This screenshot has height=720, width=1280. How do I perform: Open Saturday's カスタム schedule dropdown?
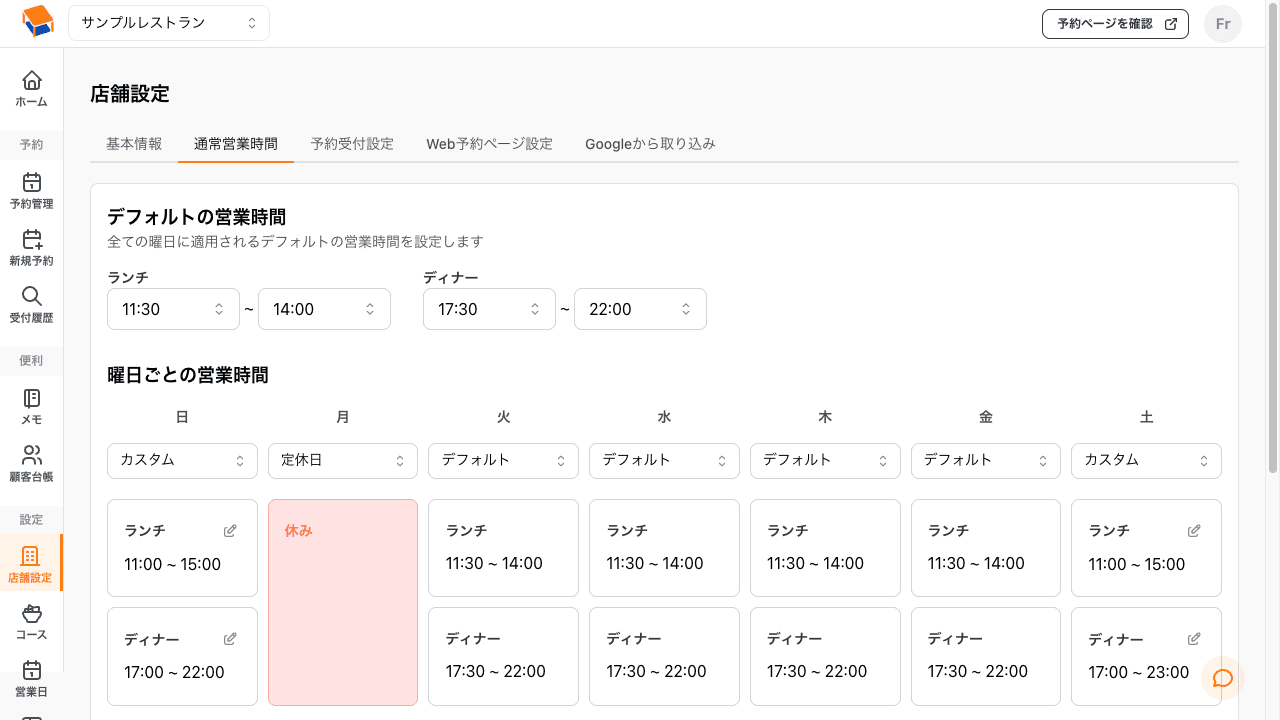pyautogui.click(x=1146, y=461)
